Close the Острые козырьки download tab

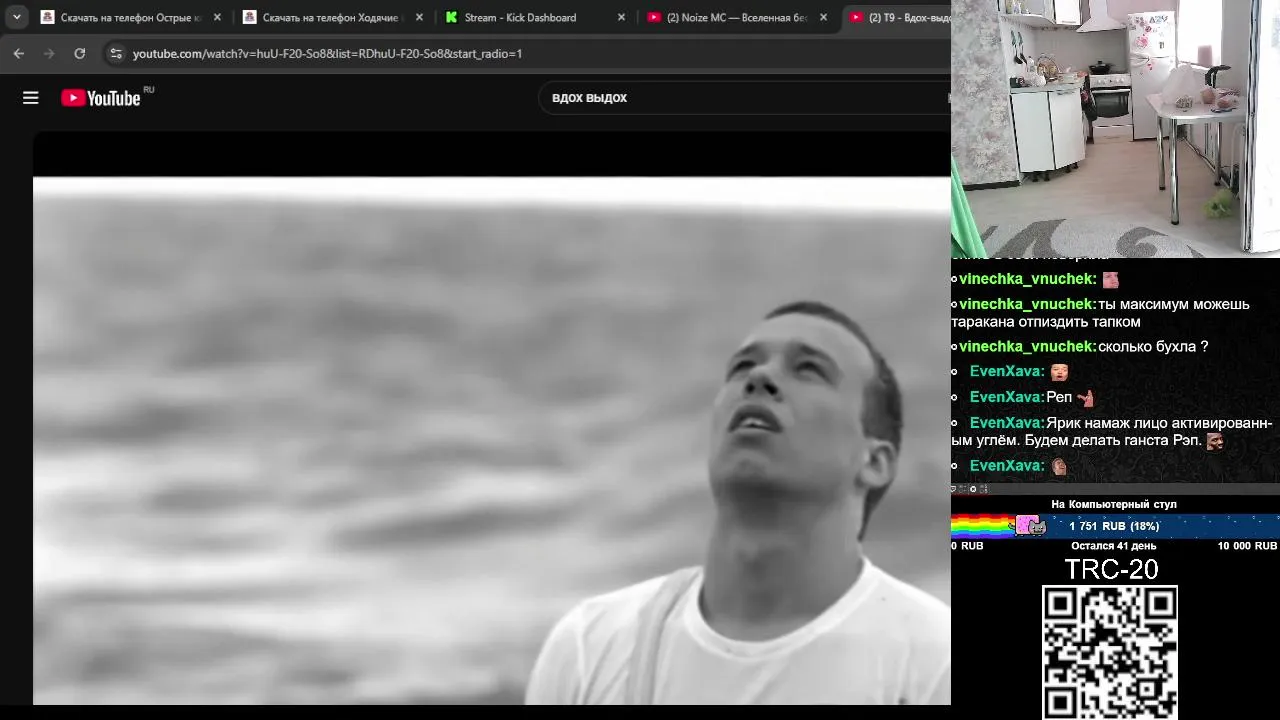point(217,17)
